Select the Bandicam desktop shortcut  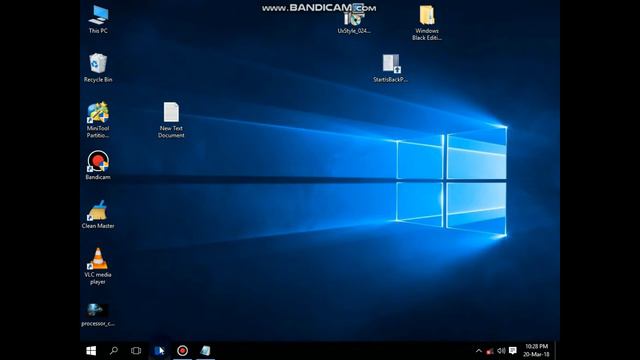click(x=98, y=165)
